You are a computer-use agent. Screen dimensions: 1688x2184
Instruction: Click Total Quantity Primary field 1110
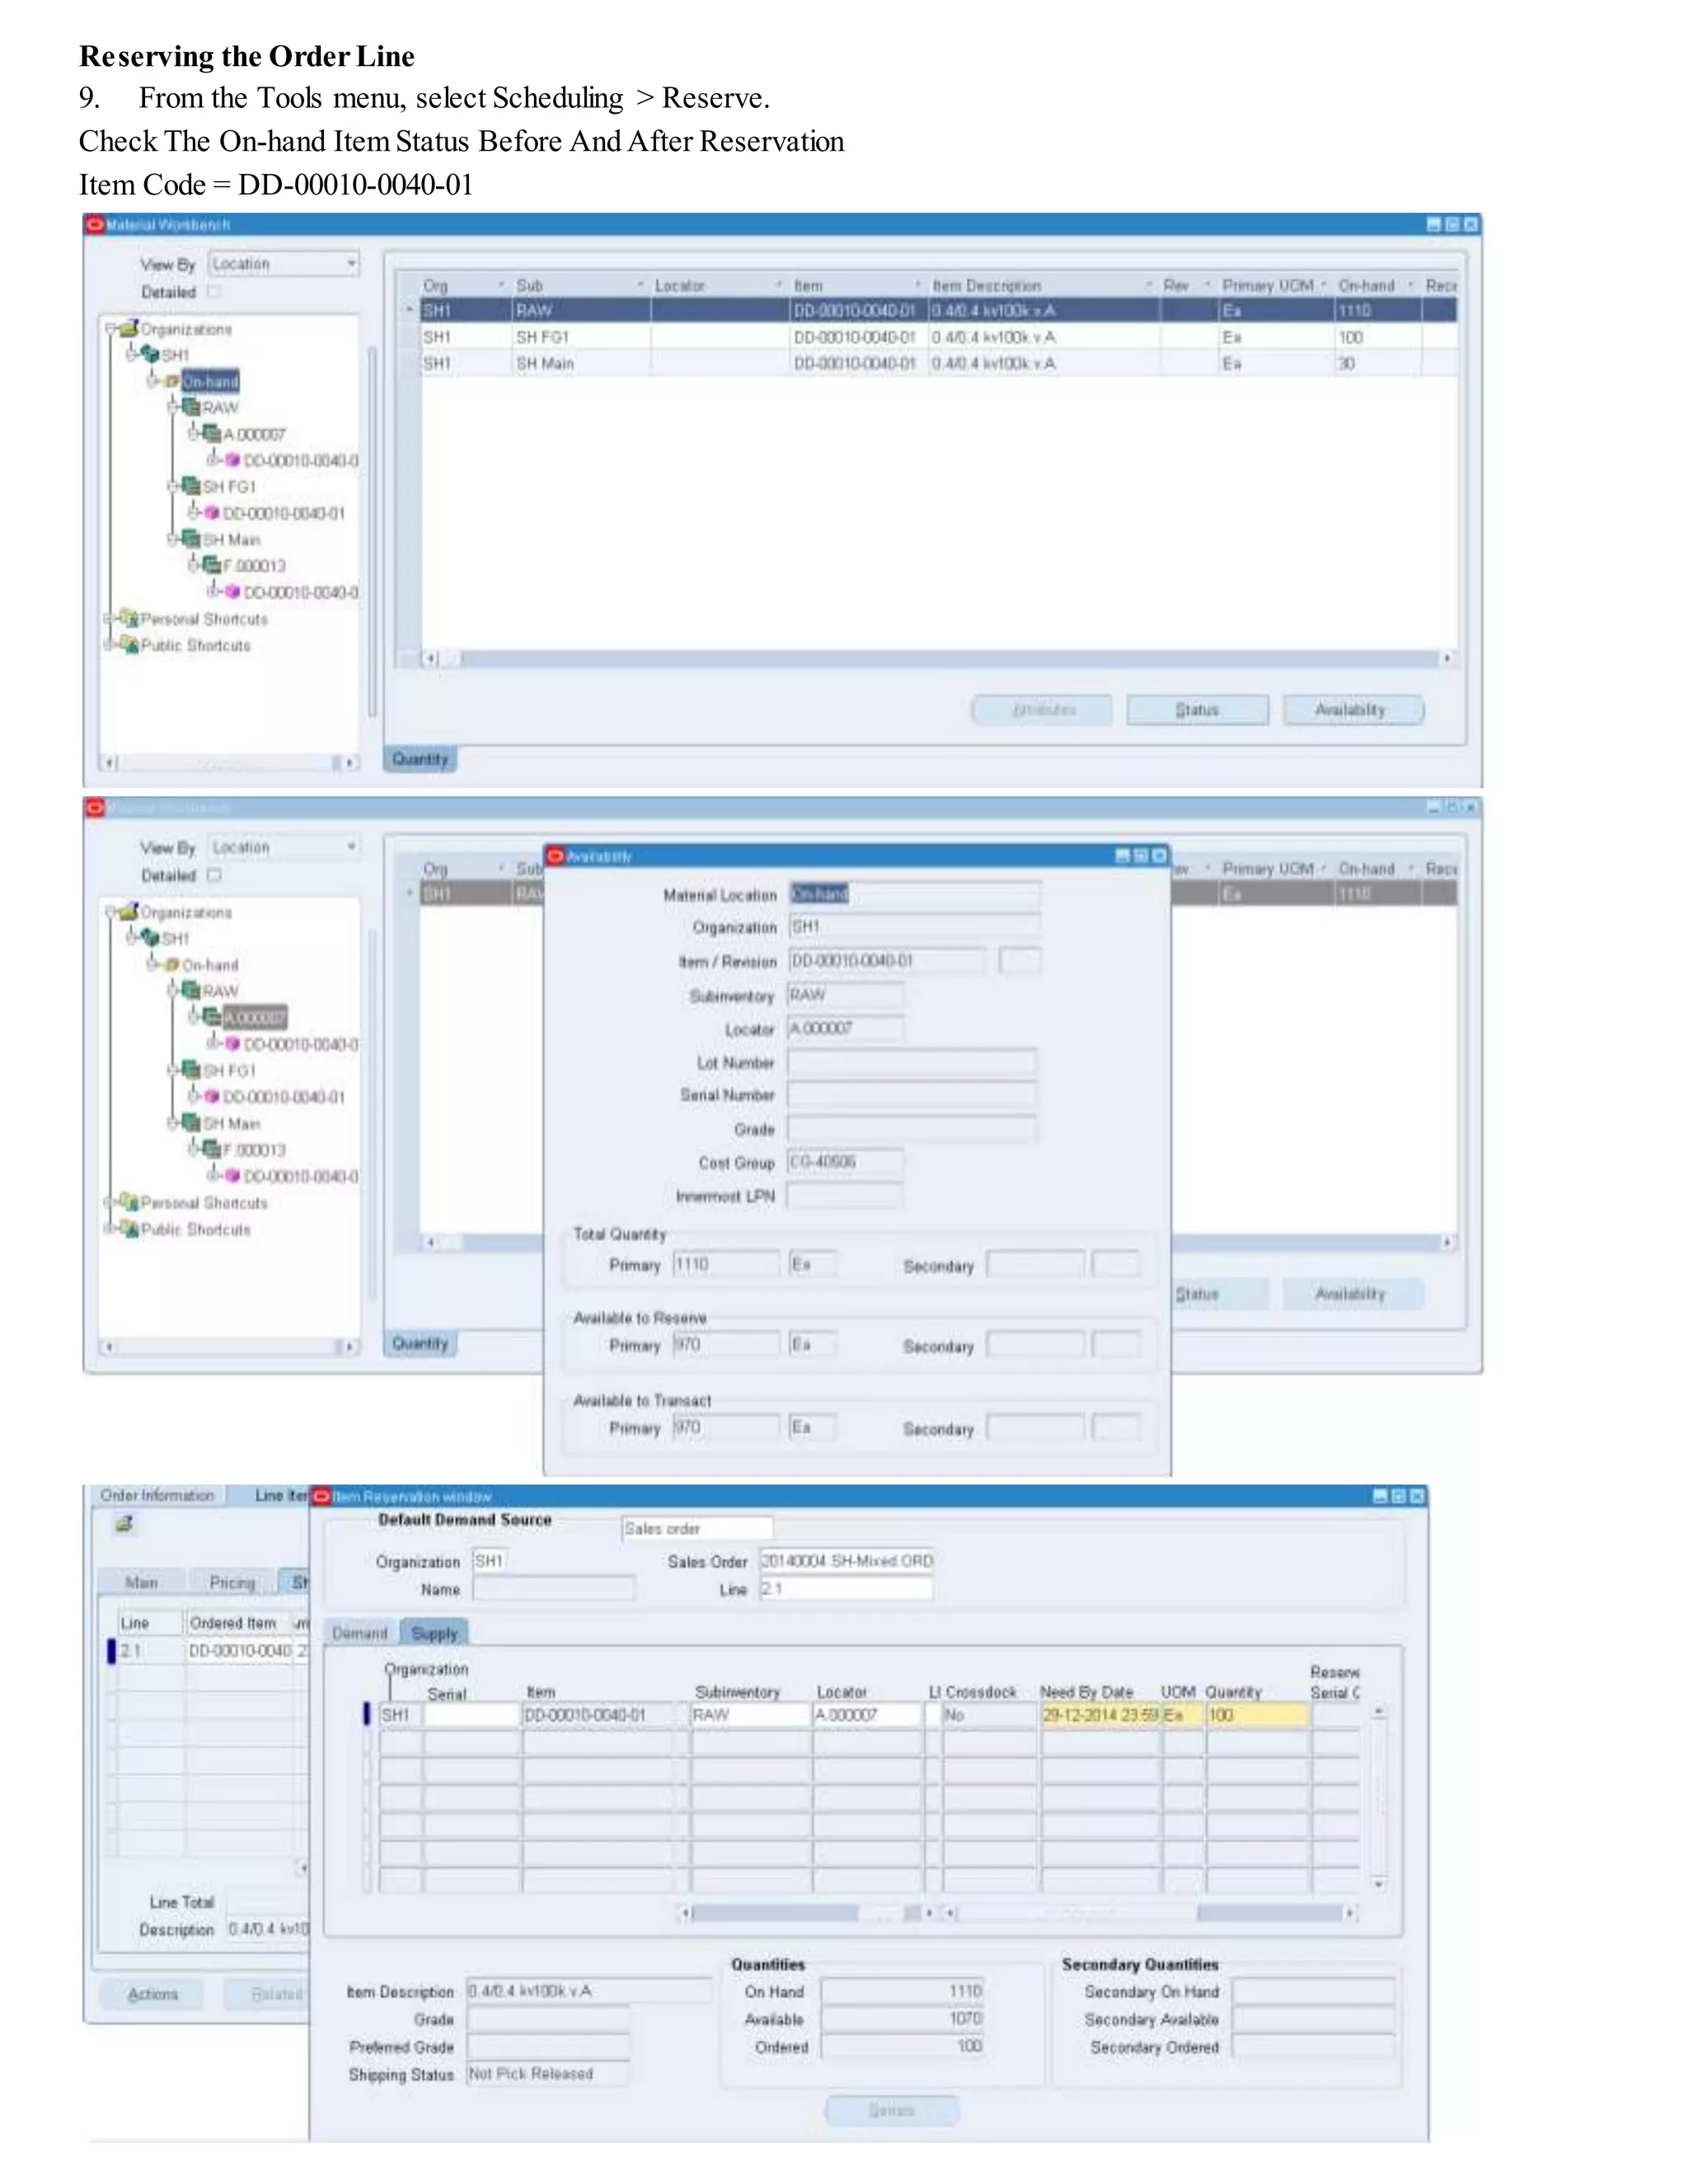pyautogui.click(x=726, y=1264)
